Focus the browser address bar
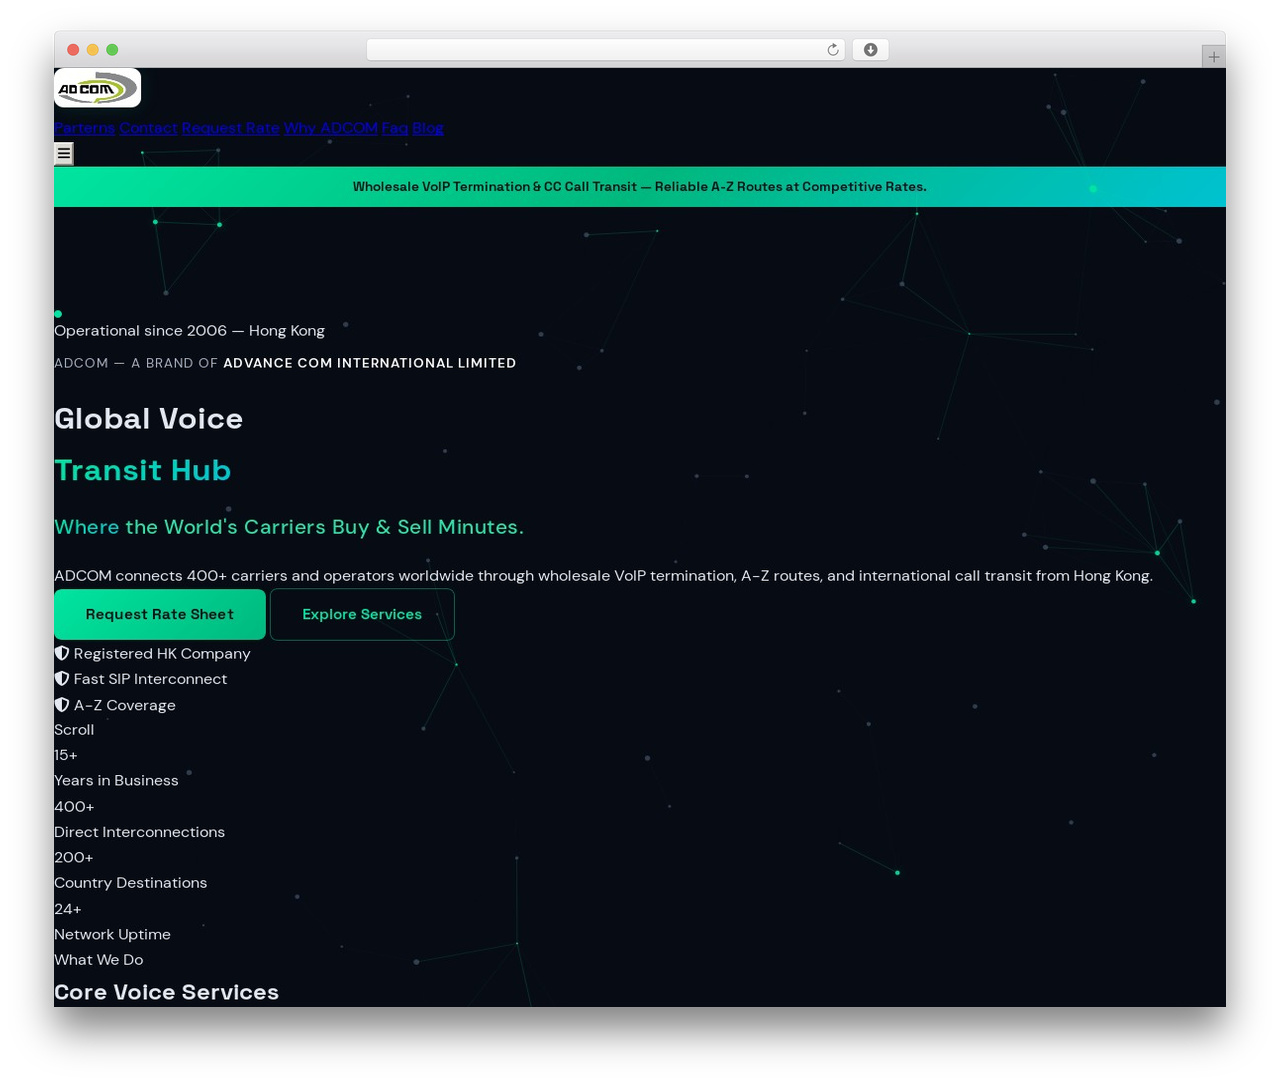Viewport: 1280px width, 1084px height. (x=606, y=50)
